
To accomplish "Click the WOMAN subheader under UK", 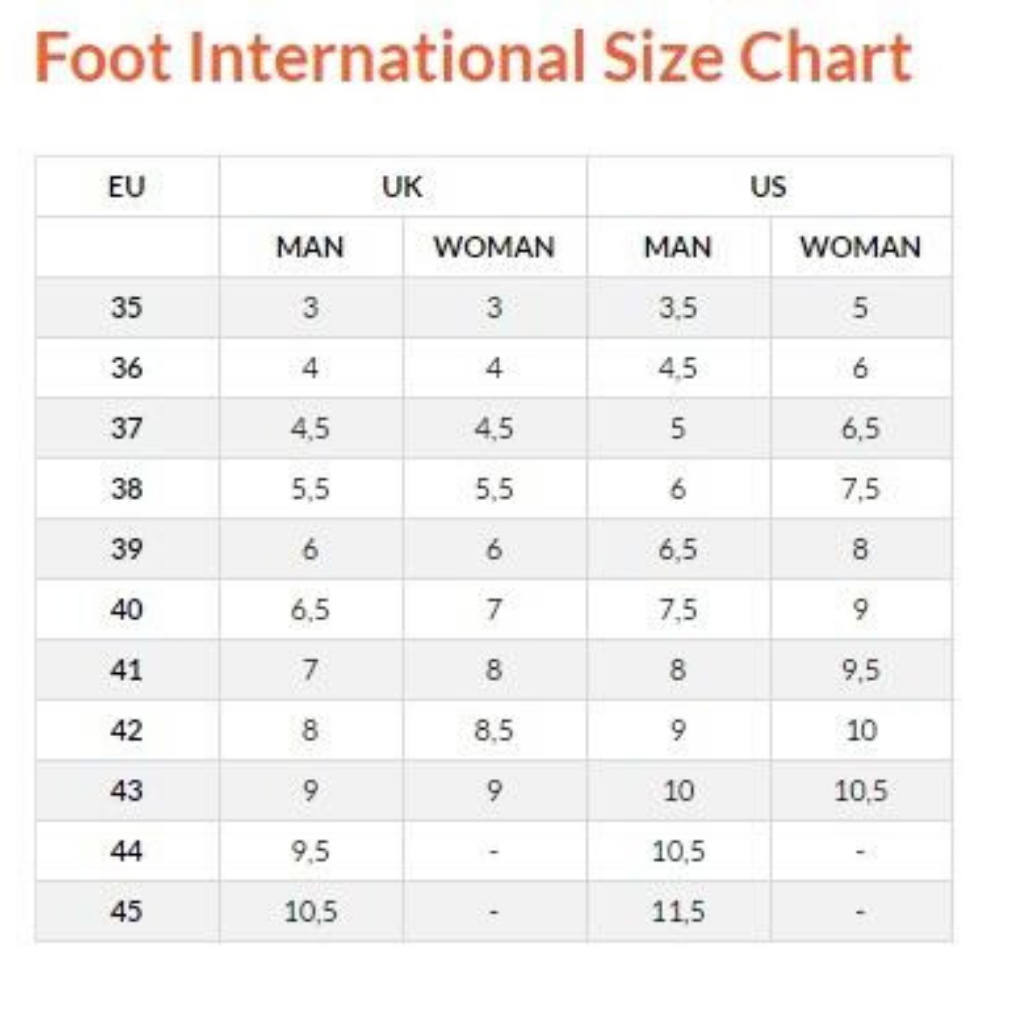I will pyautogui.click(x=494, y=247).
